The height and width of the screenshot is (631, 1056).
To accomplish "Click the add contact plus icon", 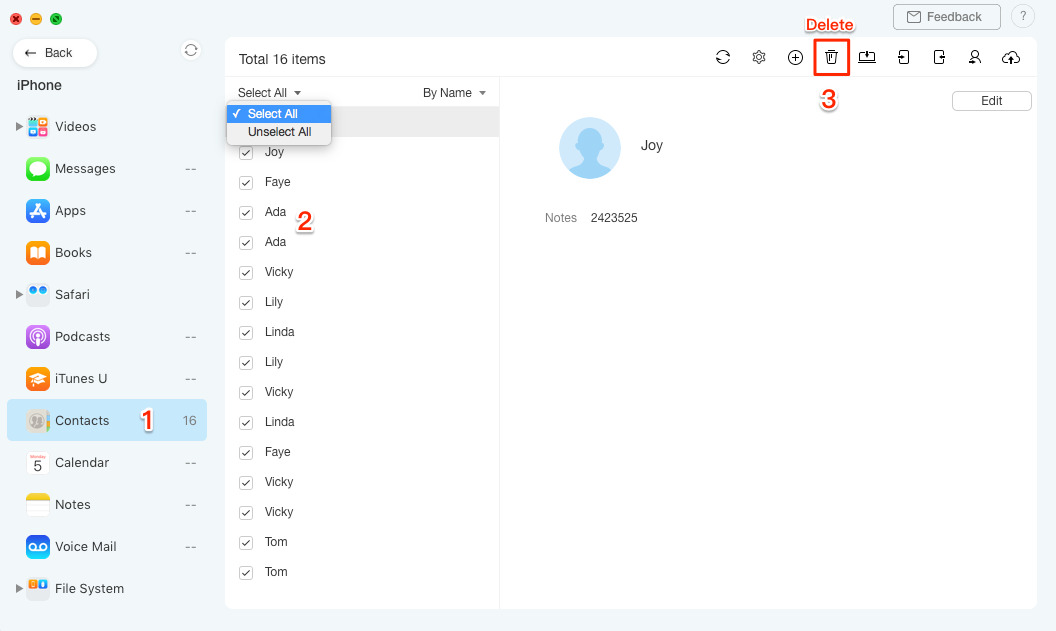I will click(795, 57).
